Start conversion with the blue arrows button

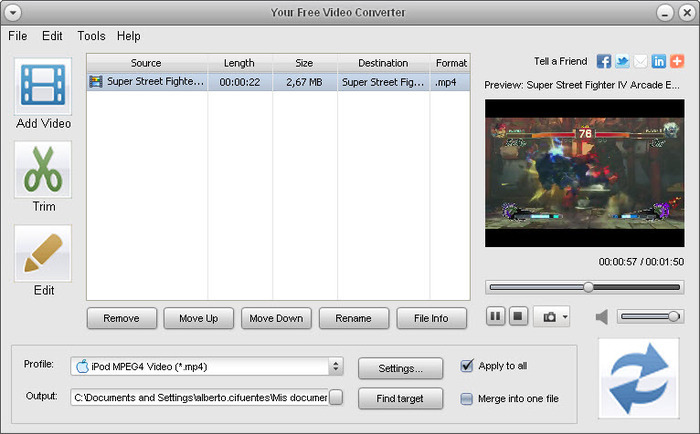pyautogui.click(x=638, y=378)
